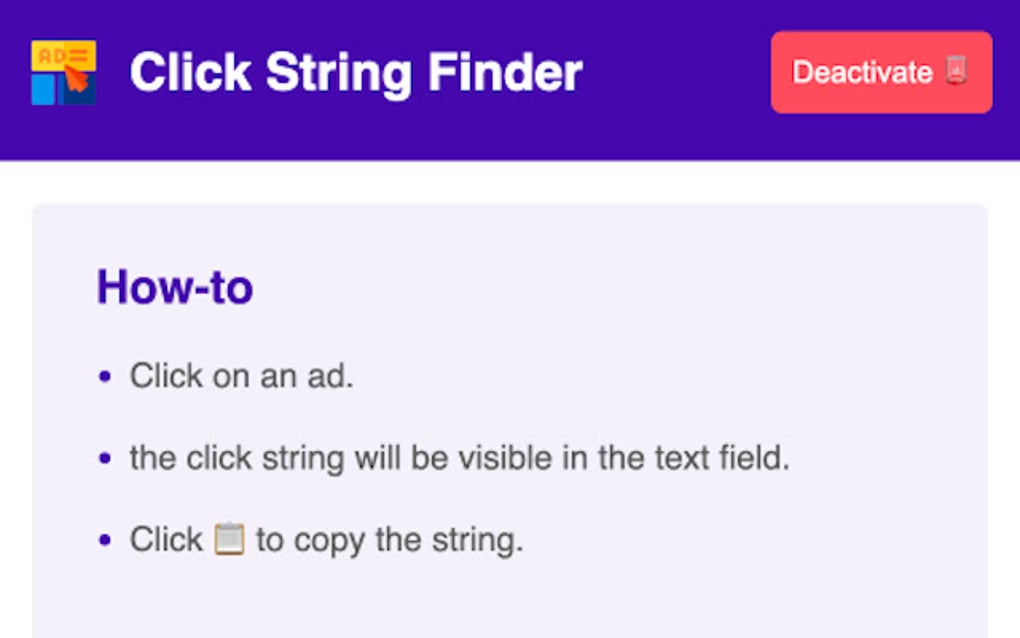Click the Deactivate button

coord(881,71)
